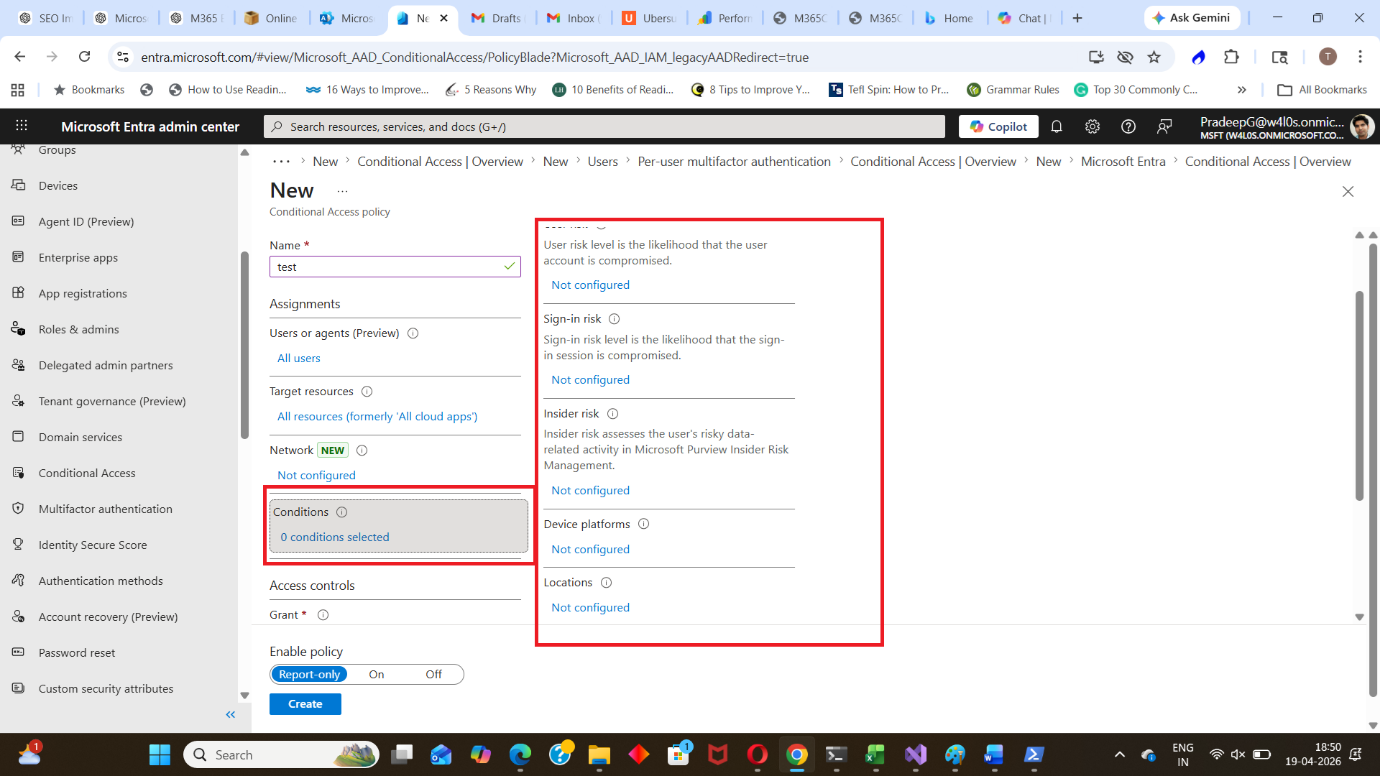
Task: Open Copilot in Entra header
Action: point(998,126)
